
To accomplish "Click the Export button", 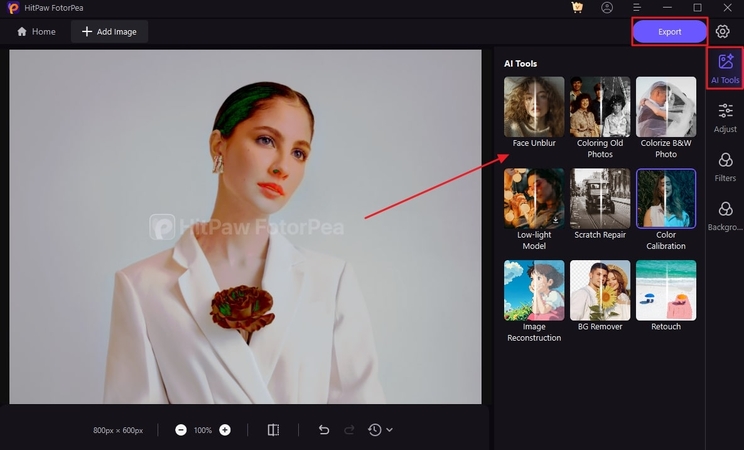I will click(x=670, y=32).
